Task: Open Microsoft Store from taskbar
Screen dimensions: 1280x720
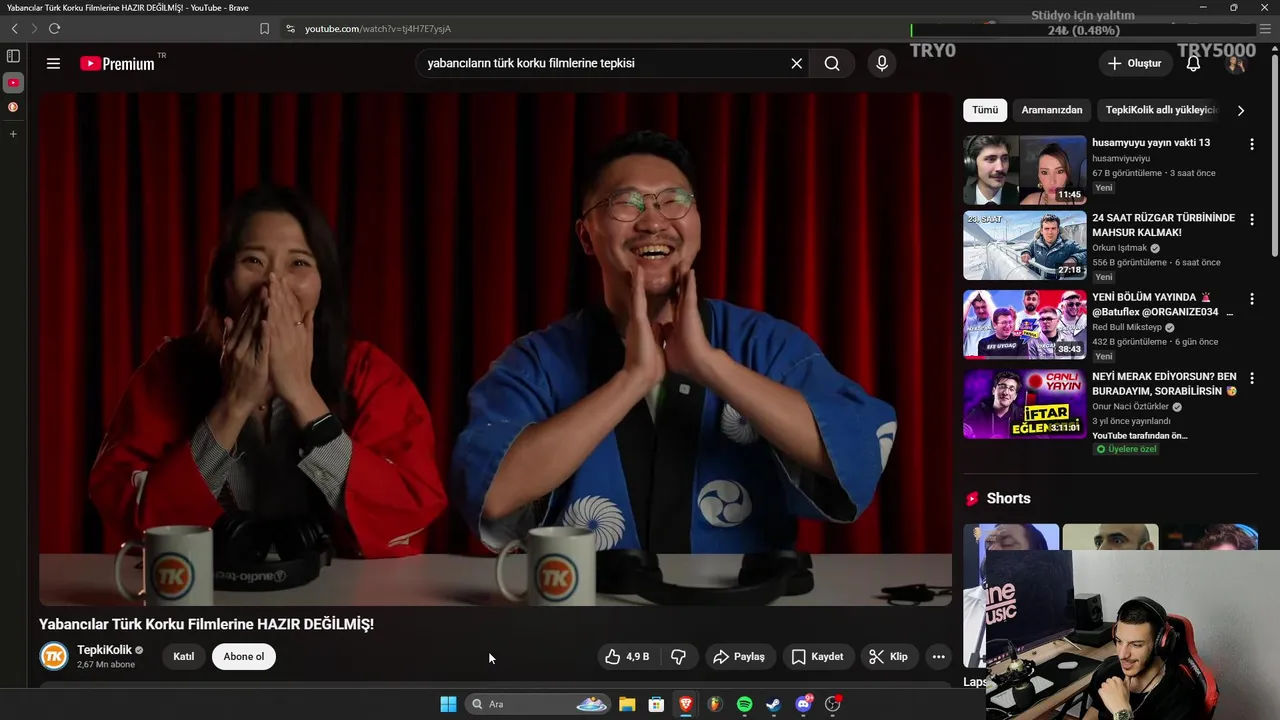Action: pyautogui.click(x=656, y=704)
